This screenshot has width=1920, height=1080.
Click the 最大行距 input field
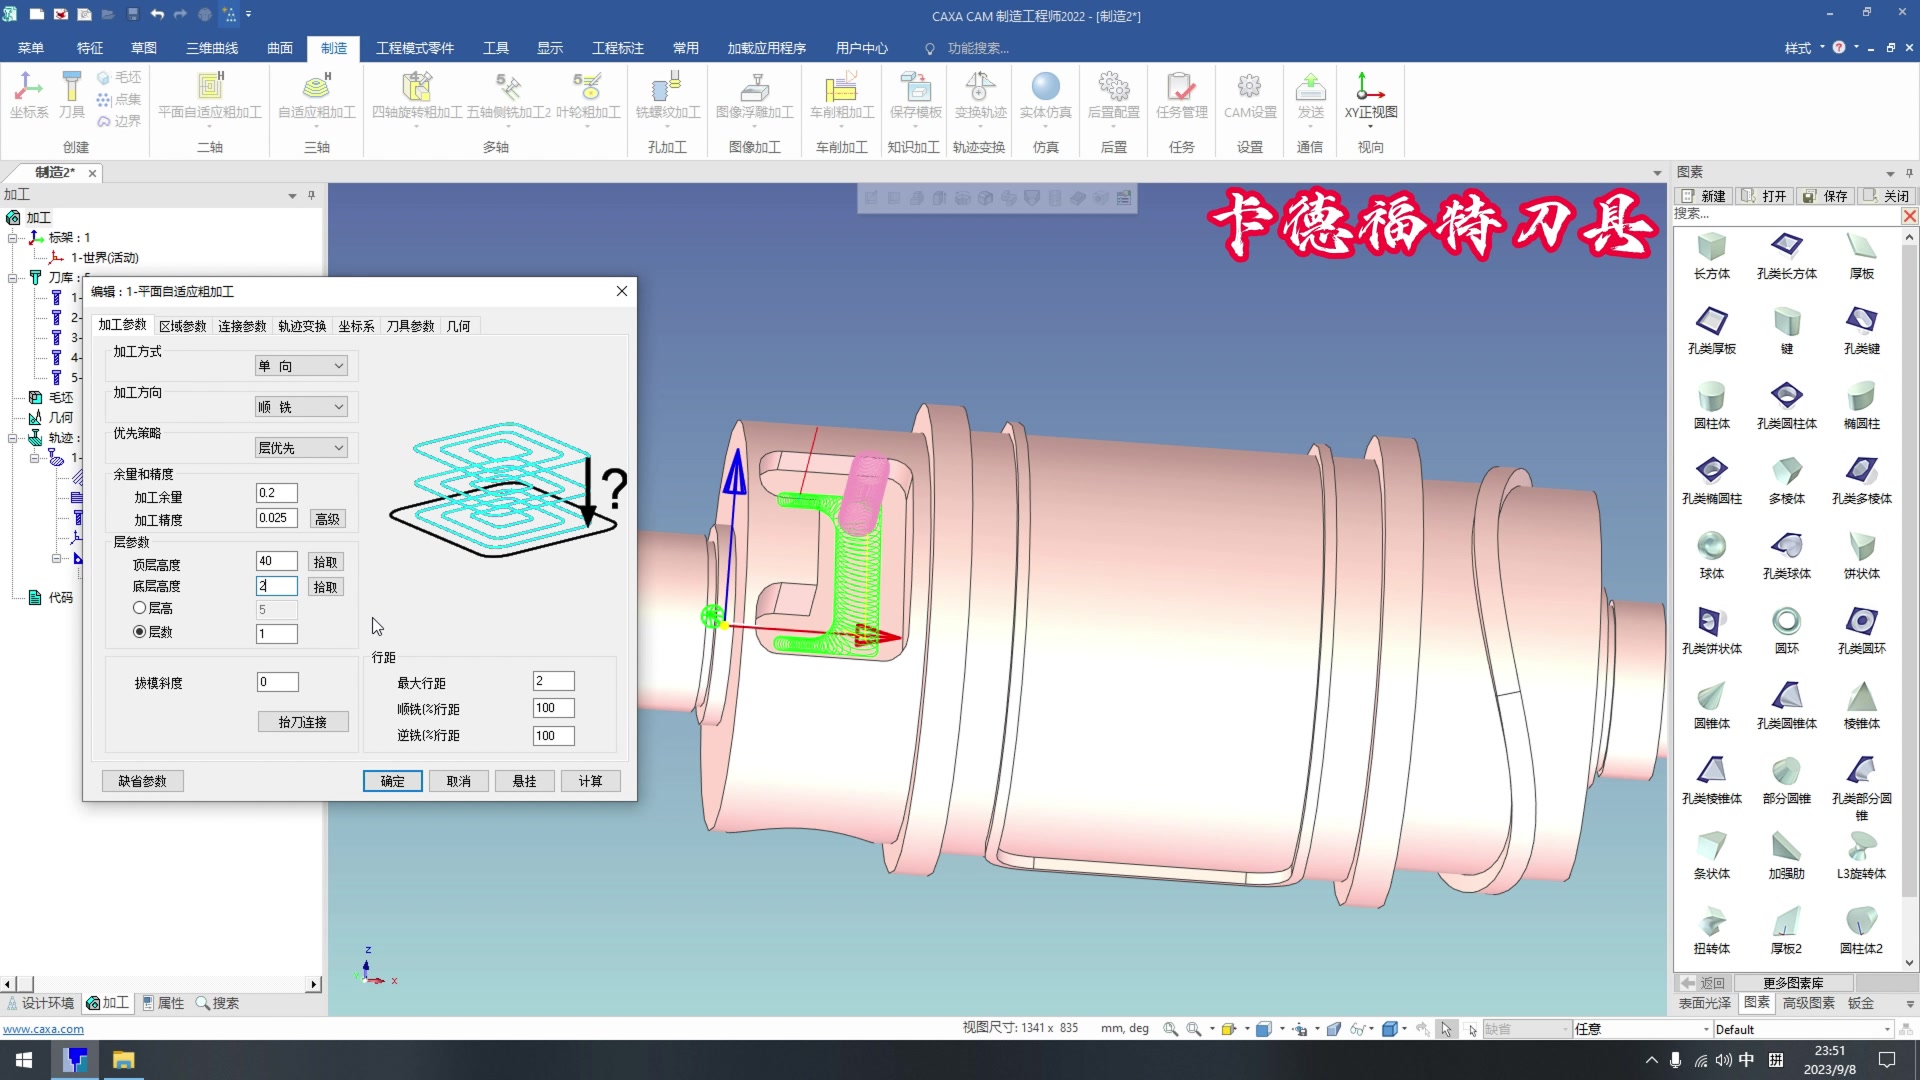(553, 681)
